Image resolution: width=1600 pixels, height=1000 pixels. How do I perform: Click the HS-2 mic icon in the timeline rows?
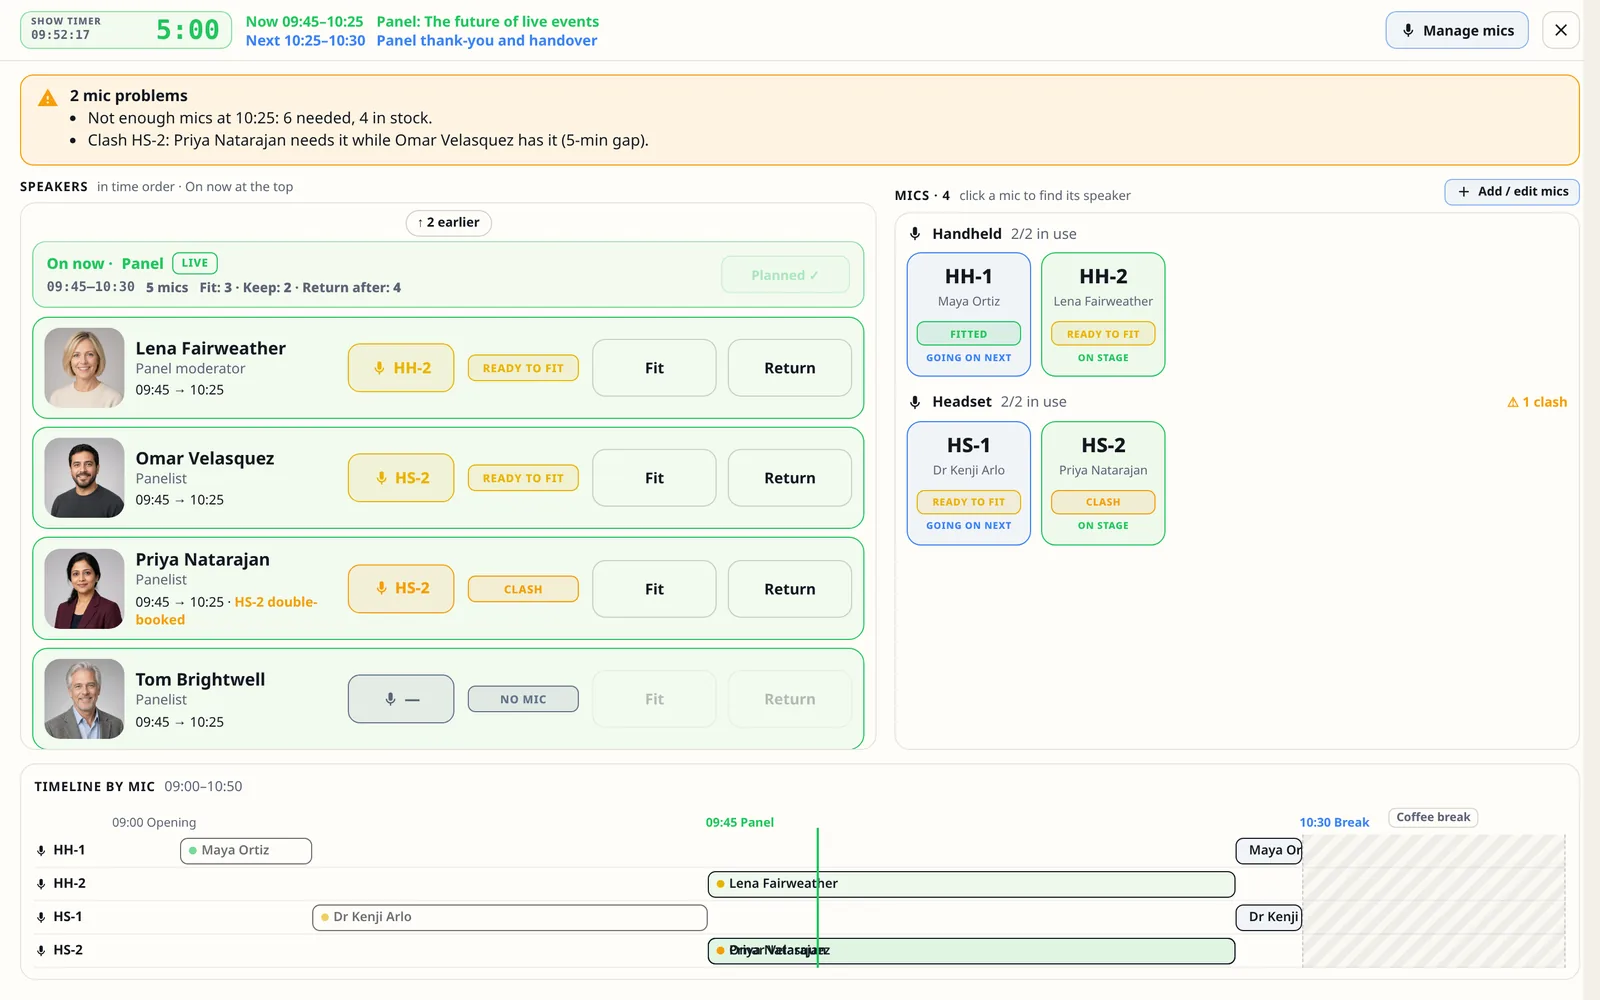tap(41, 951)
